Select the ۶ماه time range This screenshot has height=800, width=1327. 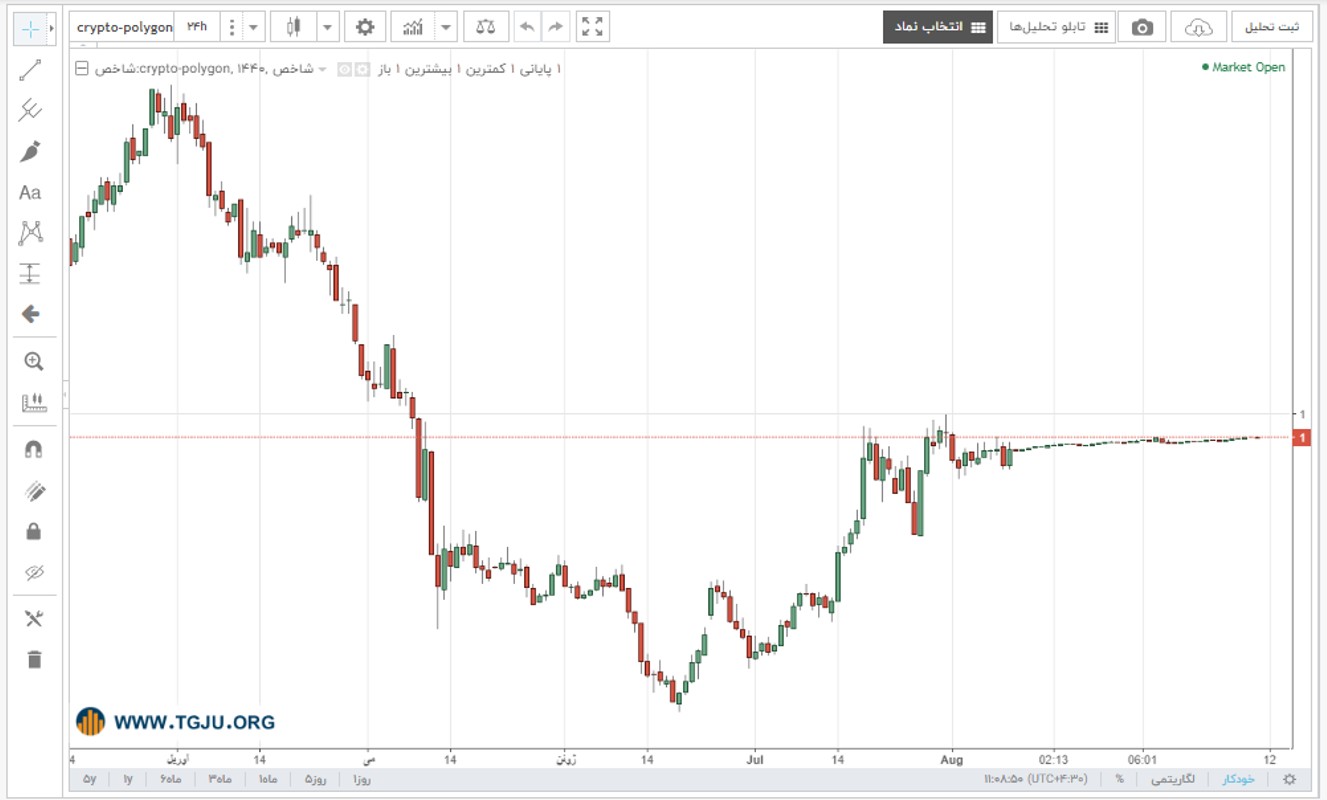click(x=172, y=779)
